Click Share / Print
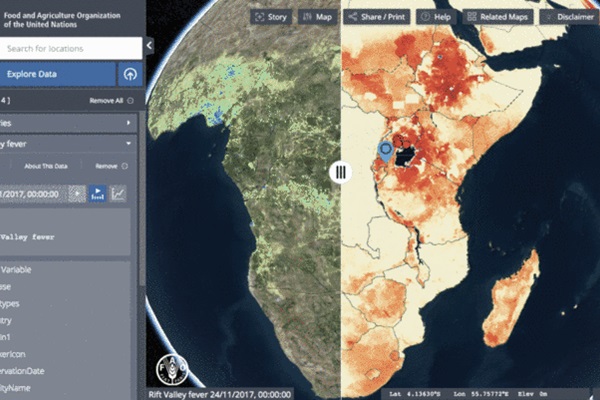This screenshot has height=400, width=600. point(377,17)
